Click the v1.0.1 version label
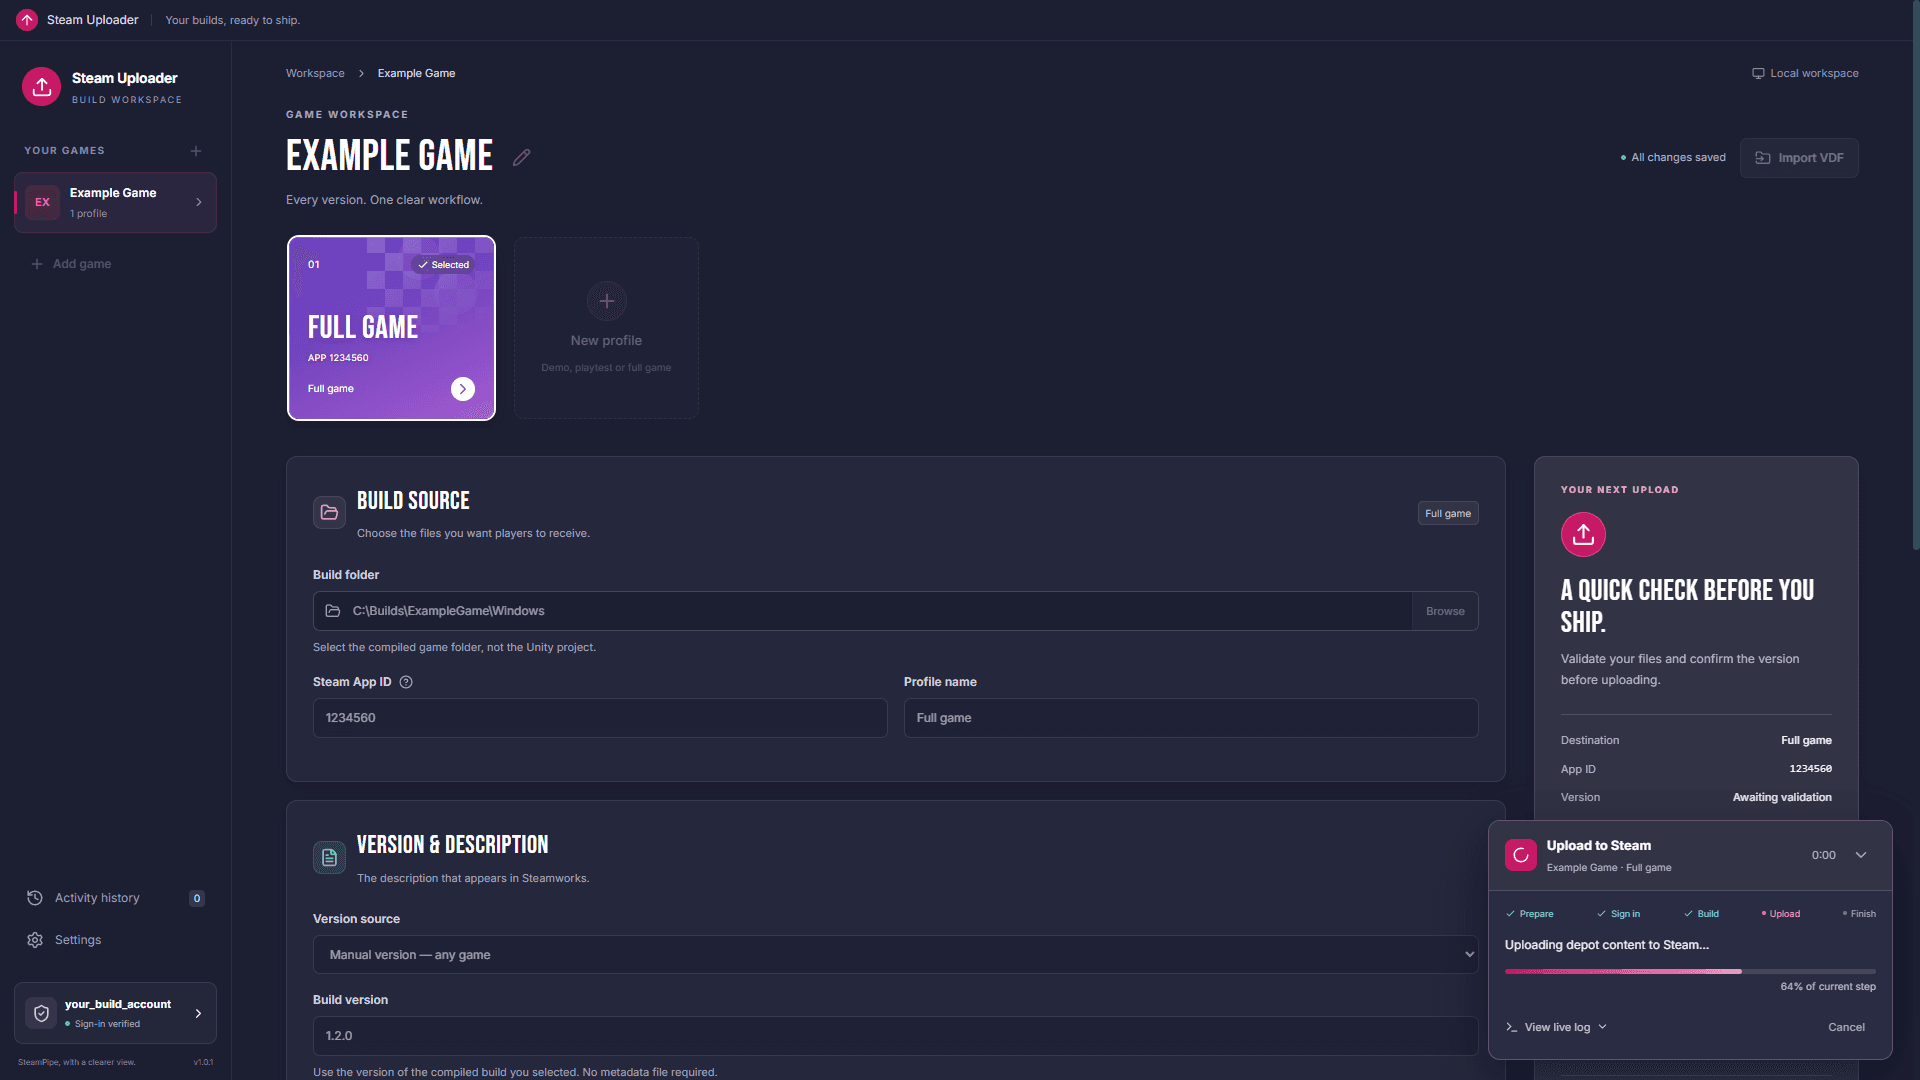Viewport: 1920px width, 1080px height. pos(203,1062)
